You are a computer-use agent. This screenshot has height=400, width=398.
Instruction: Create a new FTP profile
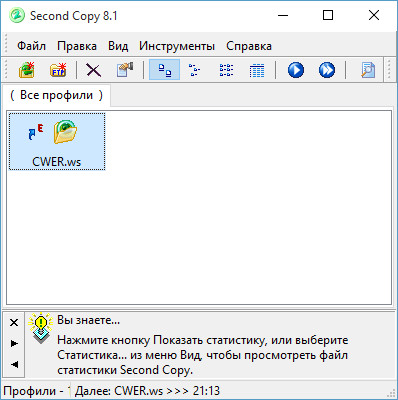point(58,70)
